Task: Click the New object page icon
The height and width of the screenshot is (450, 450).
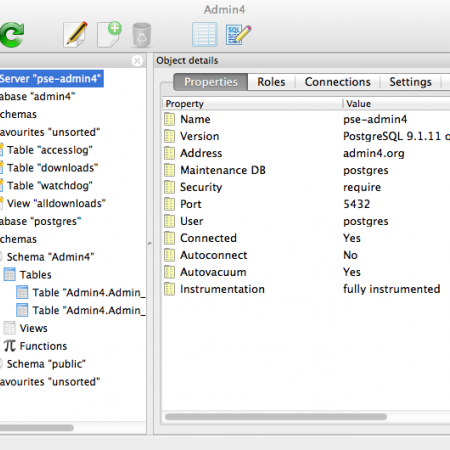Action: click(x=109, y=34)
